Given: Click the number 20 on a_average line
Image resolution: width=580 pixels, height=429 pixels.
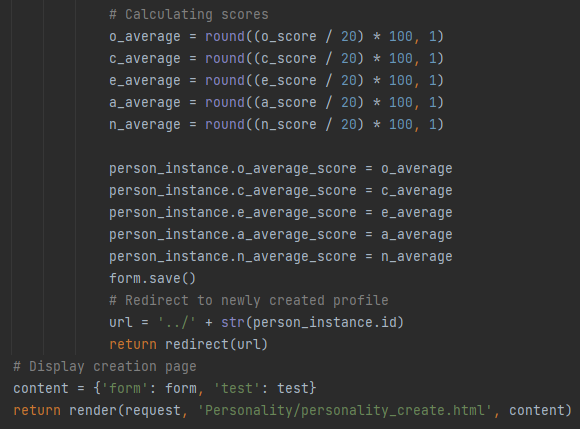Looking at the screenshot, I should tap(348, 102).
